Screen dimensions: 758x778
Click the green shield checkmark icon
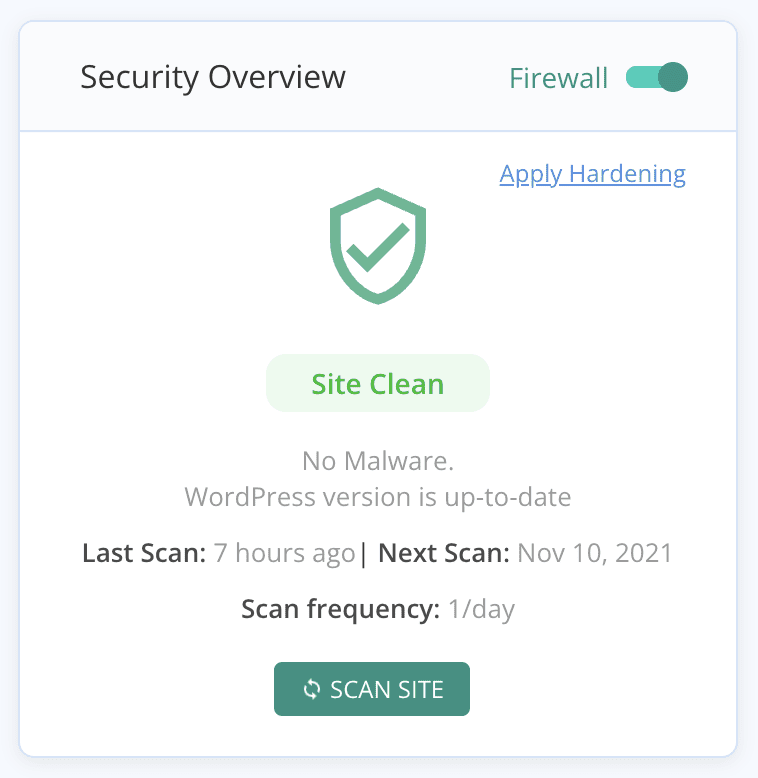(x=378, y=245)
